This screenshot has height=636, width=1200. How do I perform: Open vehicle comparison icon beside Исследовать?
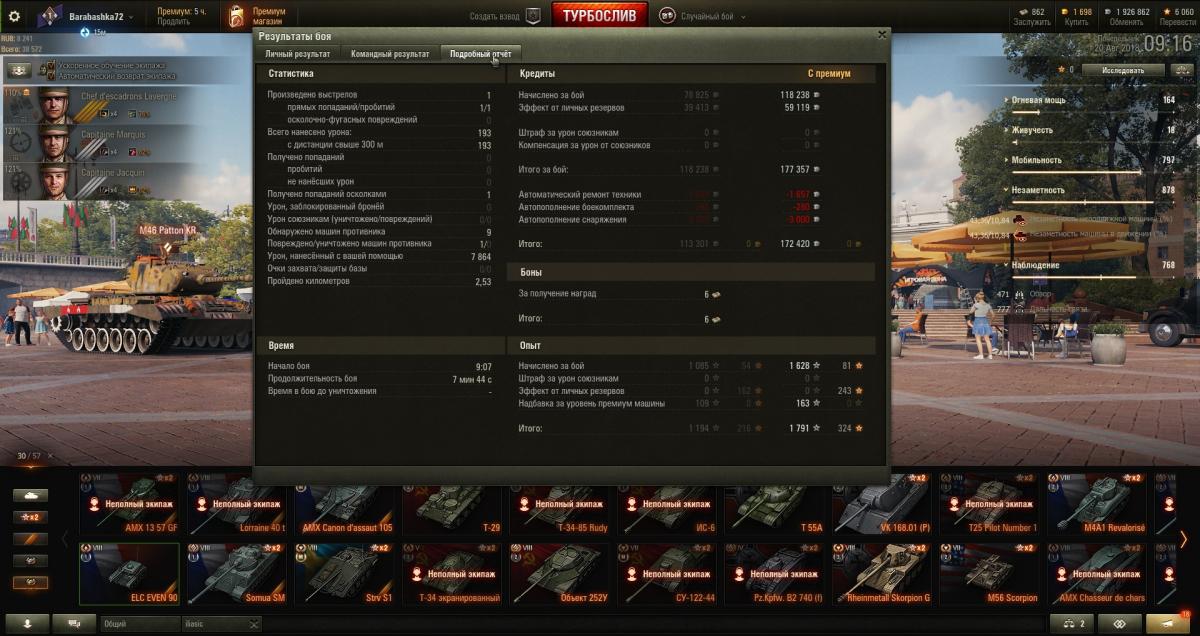coord(1181,70)
